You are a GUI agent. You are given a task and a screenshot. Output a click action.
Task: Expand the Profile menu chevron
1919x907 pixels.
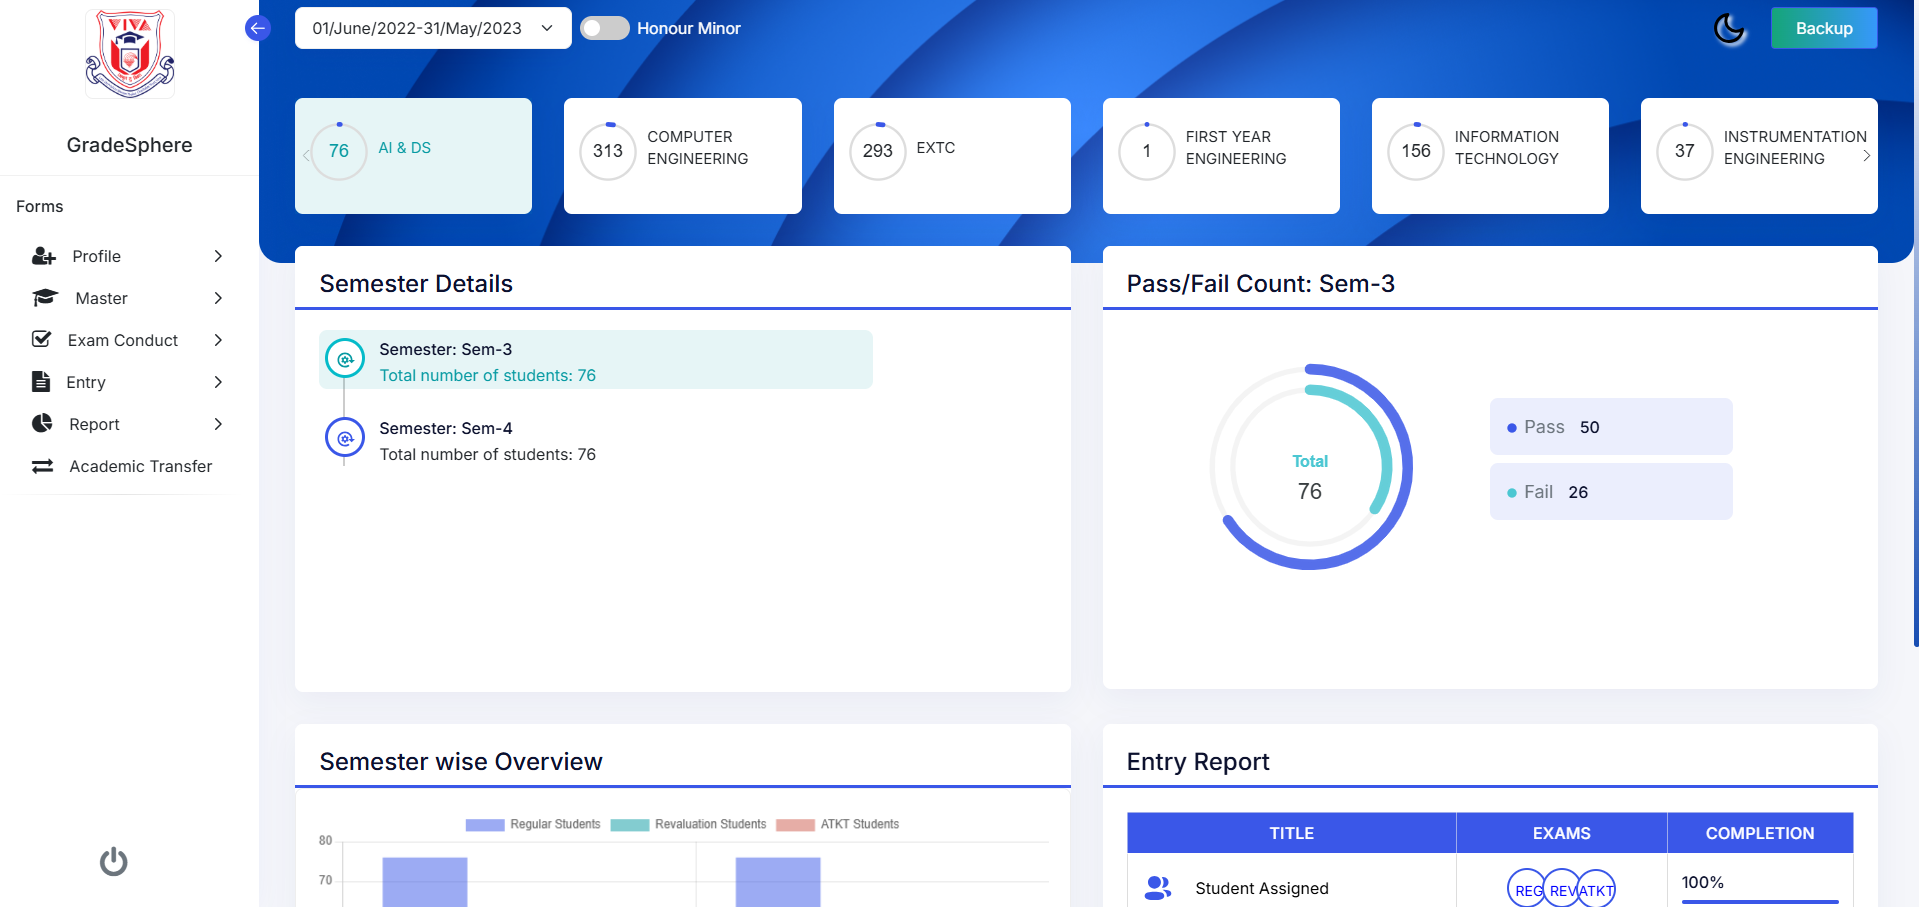click(218, 256)
